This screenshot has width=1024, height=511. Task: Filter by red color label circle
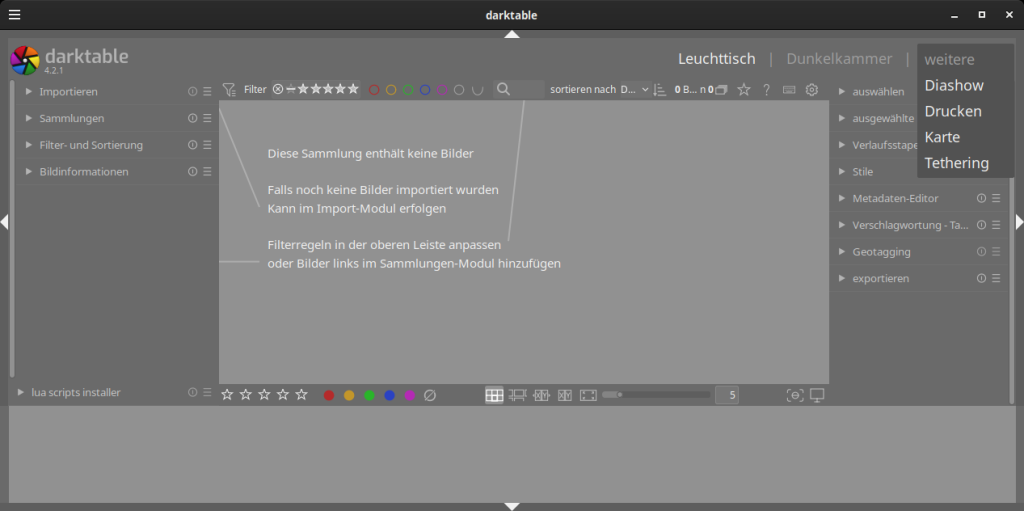coord(374,90)
